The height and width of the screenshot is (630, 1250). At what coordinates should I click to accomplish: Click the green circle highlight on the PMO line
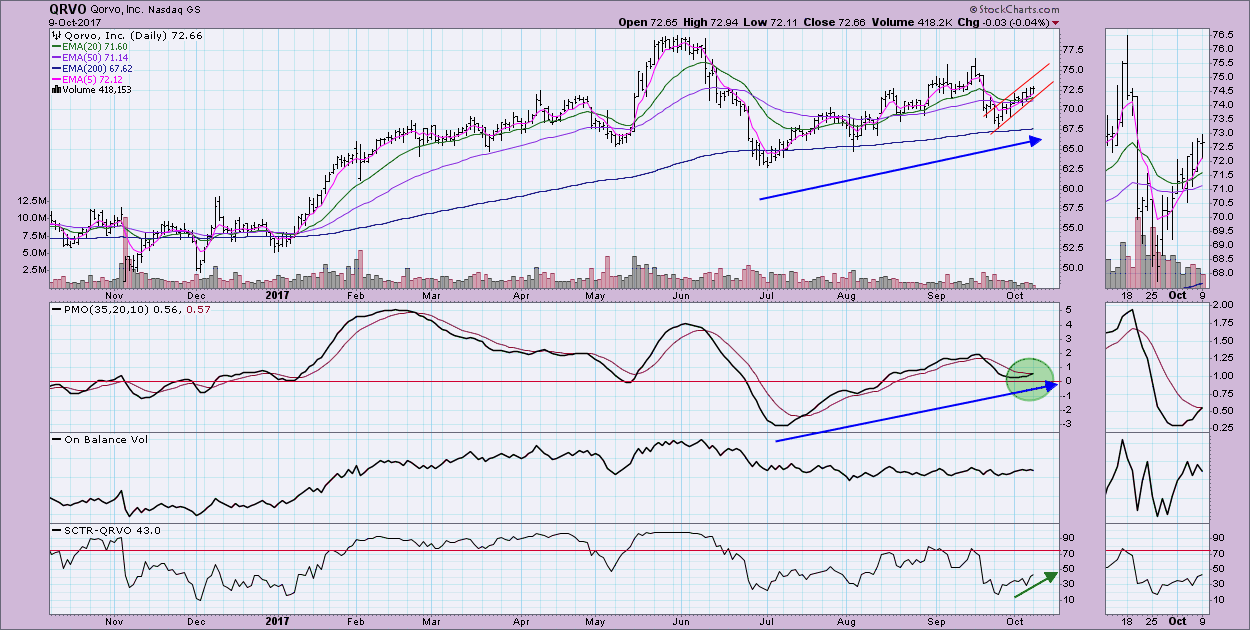(1030, 381)
